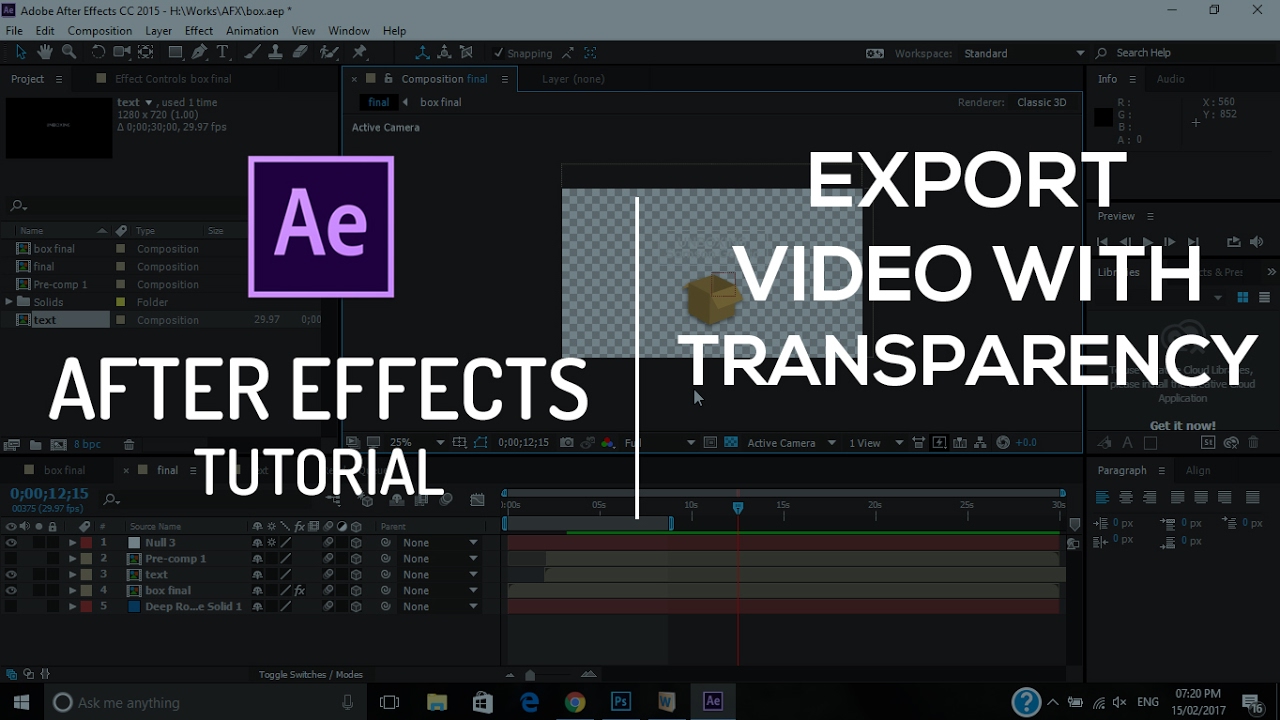Open the 1 View layout dropdown
Image resolution: width=1280 pixels, height=720 pixels.
point(876,442)
